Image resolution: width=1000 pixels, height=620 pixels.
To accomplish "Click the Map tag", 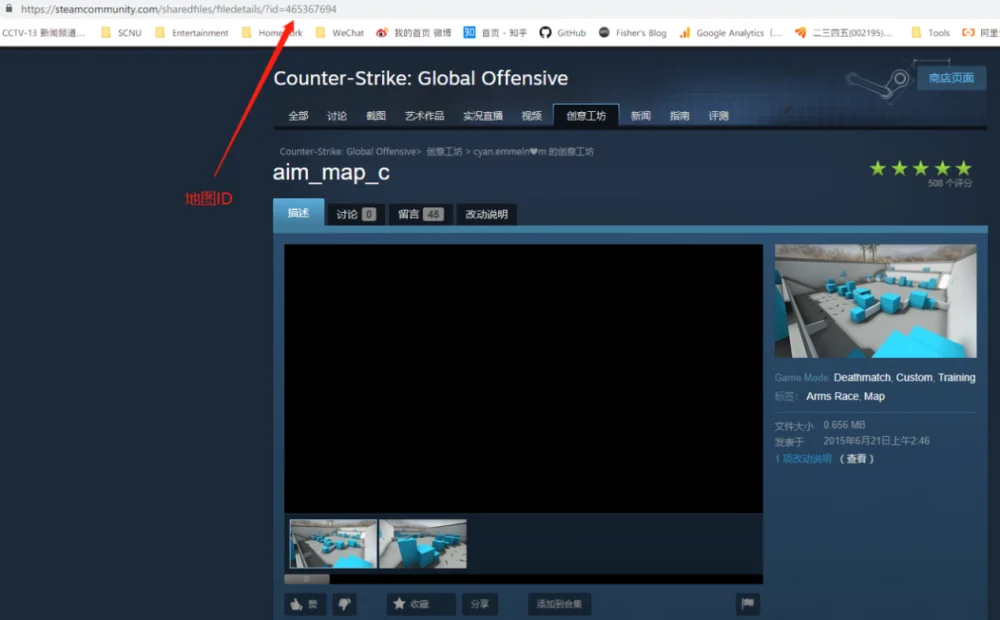I will click(x=874, y=396).
